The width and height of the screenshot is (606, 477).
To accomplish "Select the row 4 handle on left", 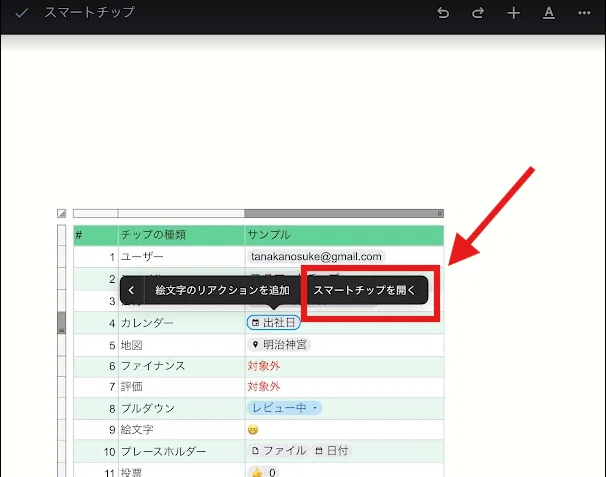I will tap(61, 322).
